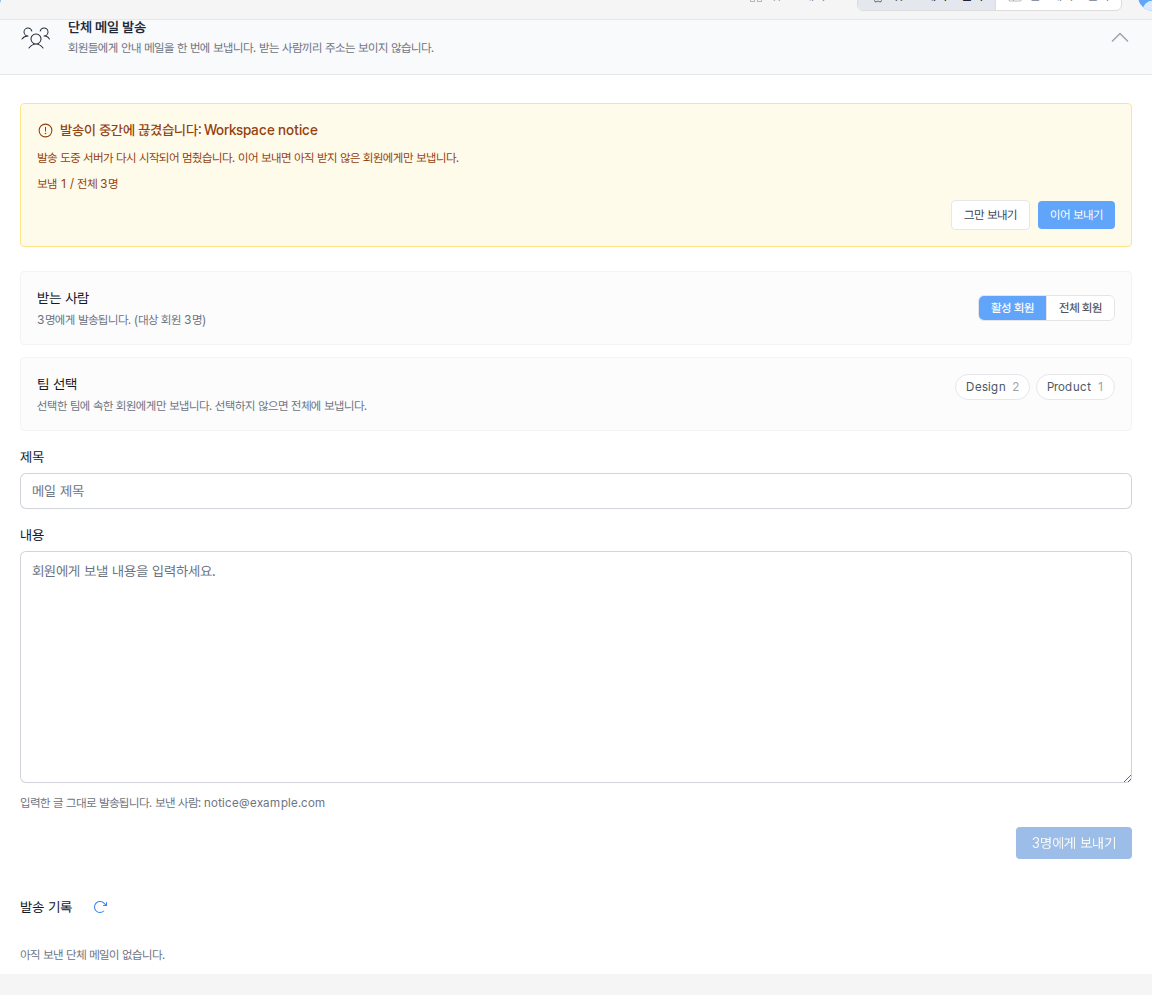Click the 발송 기록 section heading
Image resolution: width=1152 pixels, height=995 pixels.
[46, 907]
